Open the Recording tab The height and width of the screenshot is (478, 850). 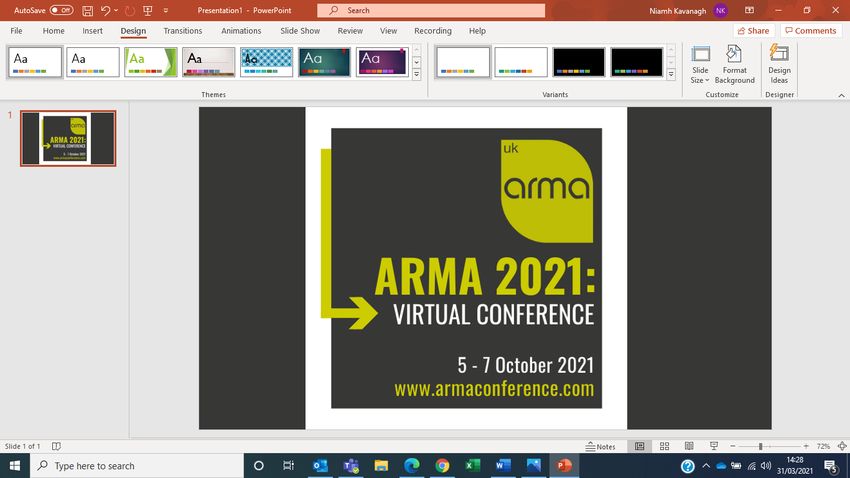433,31
